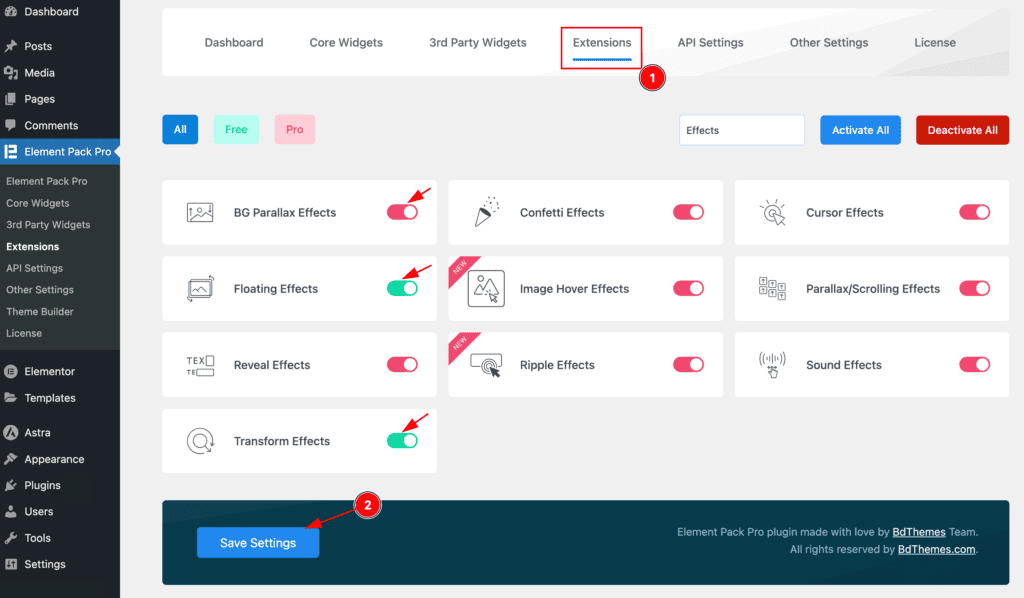Viewport: 1024px width, 598px height.
Task: Click the Tools wrench icon
Action: [10, 538]
